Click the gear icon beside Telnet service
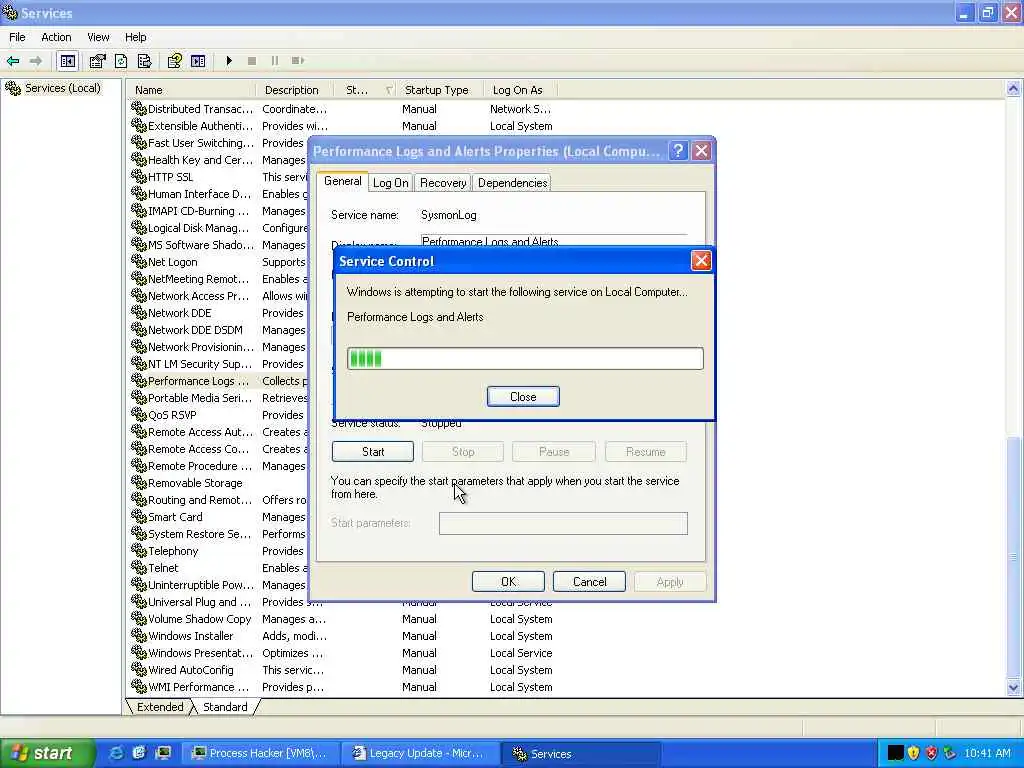The image size is (1024, 768). coord(138,568)
